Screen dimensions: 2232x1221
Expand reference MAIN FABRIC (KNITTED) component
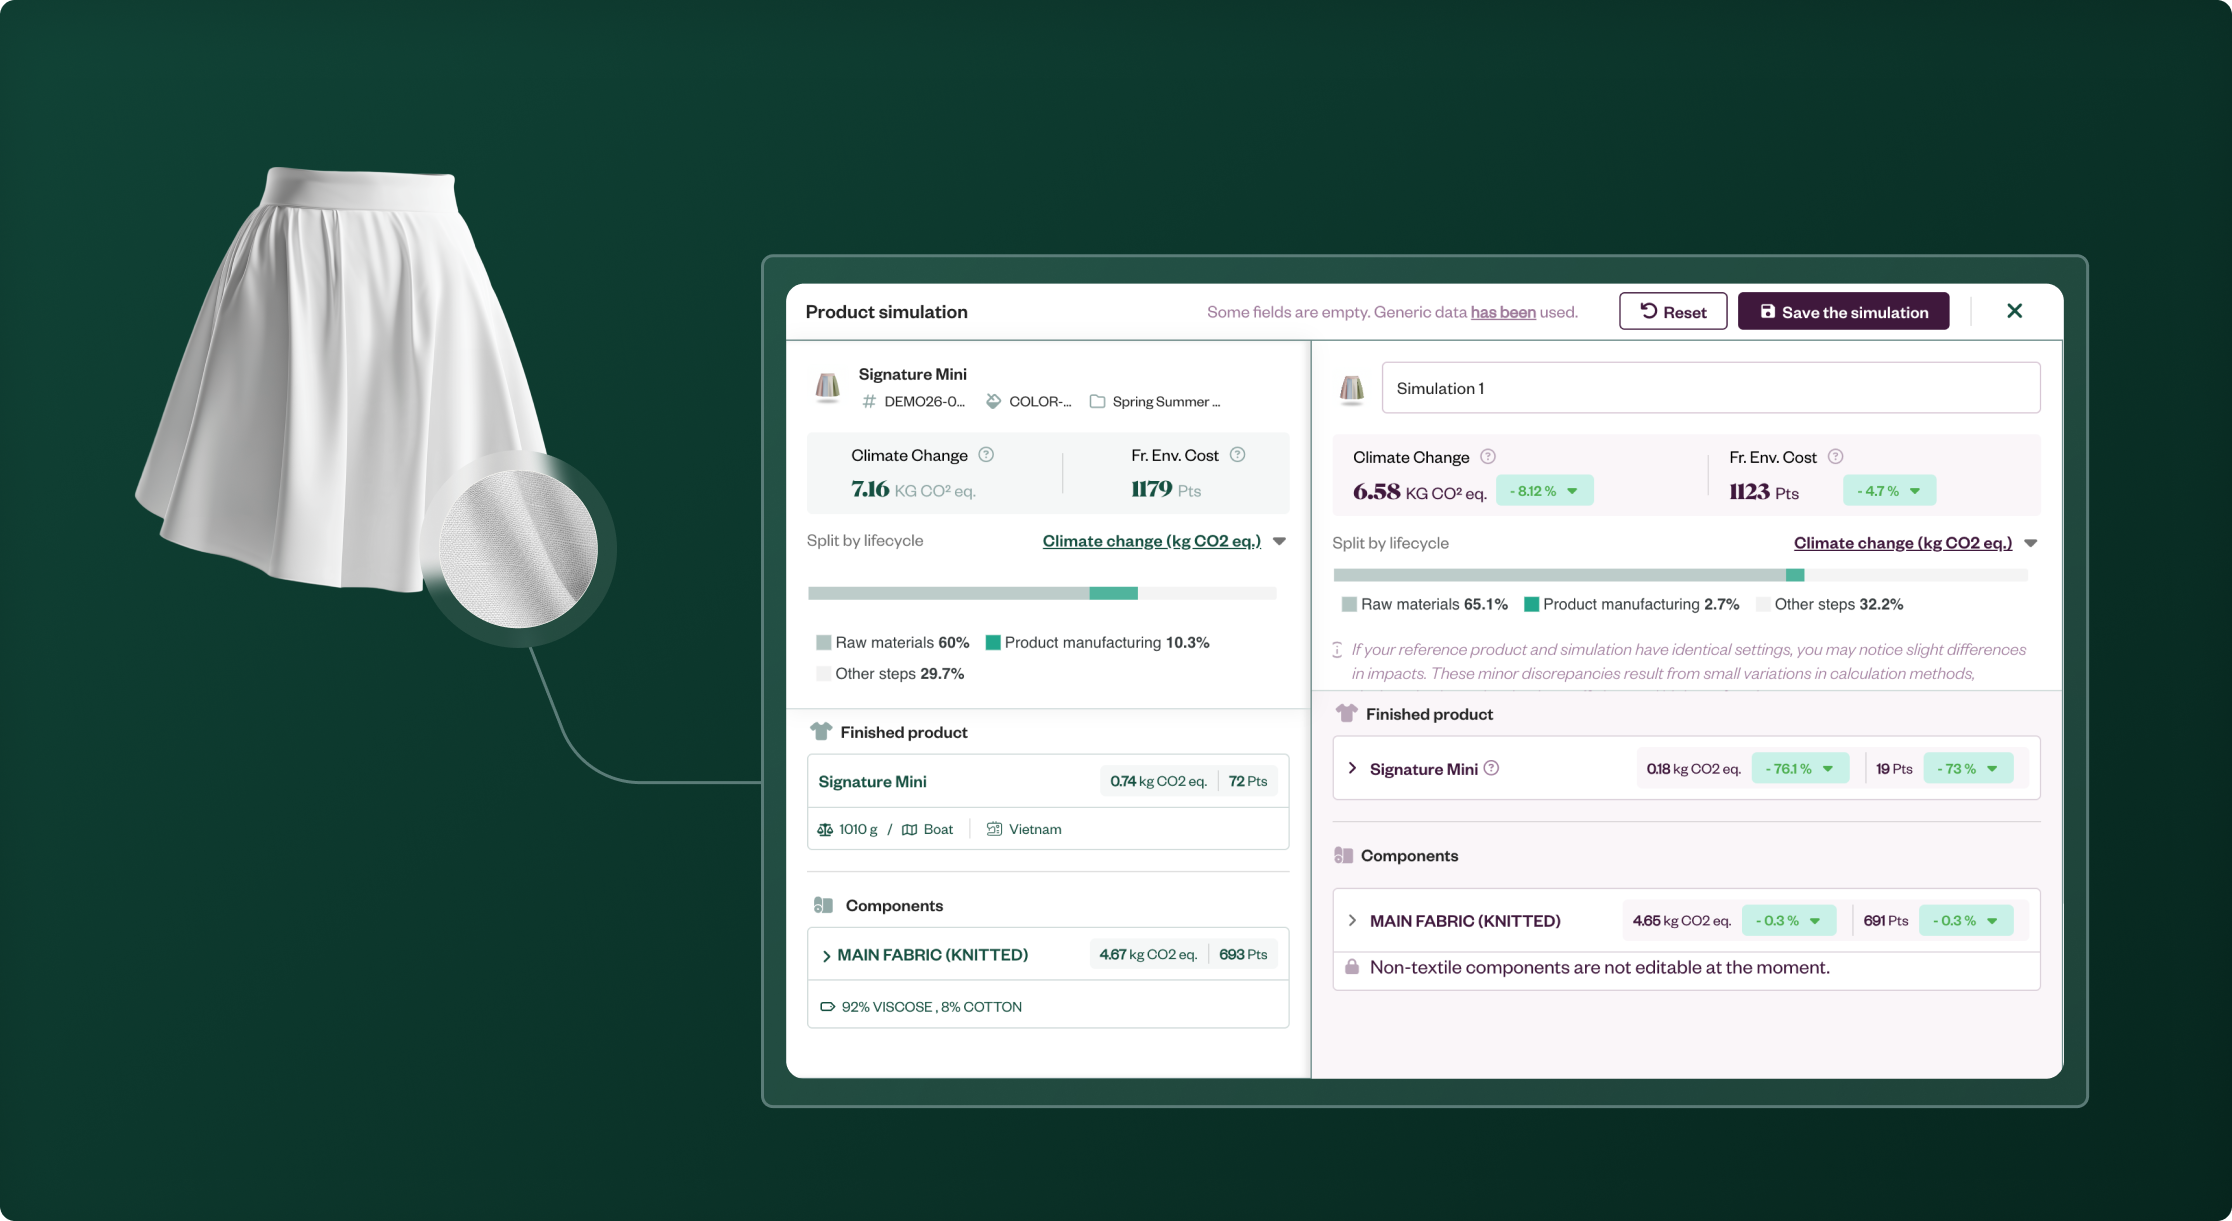click(x=826, y=956)
